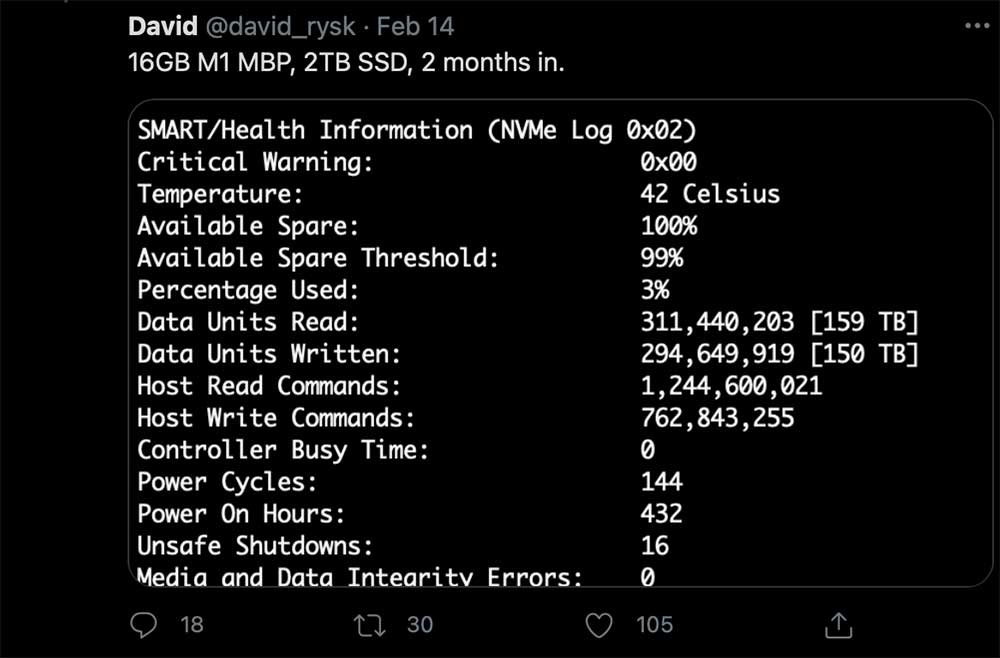The image size is (1000, 658).
Task: Click the 42 Celsius temperature value
Action: [709, 194]
